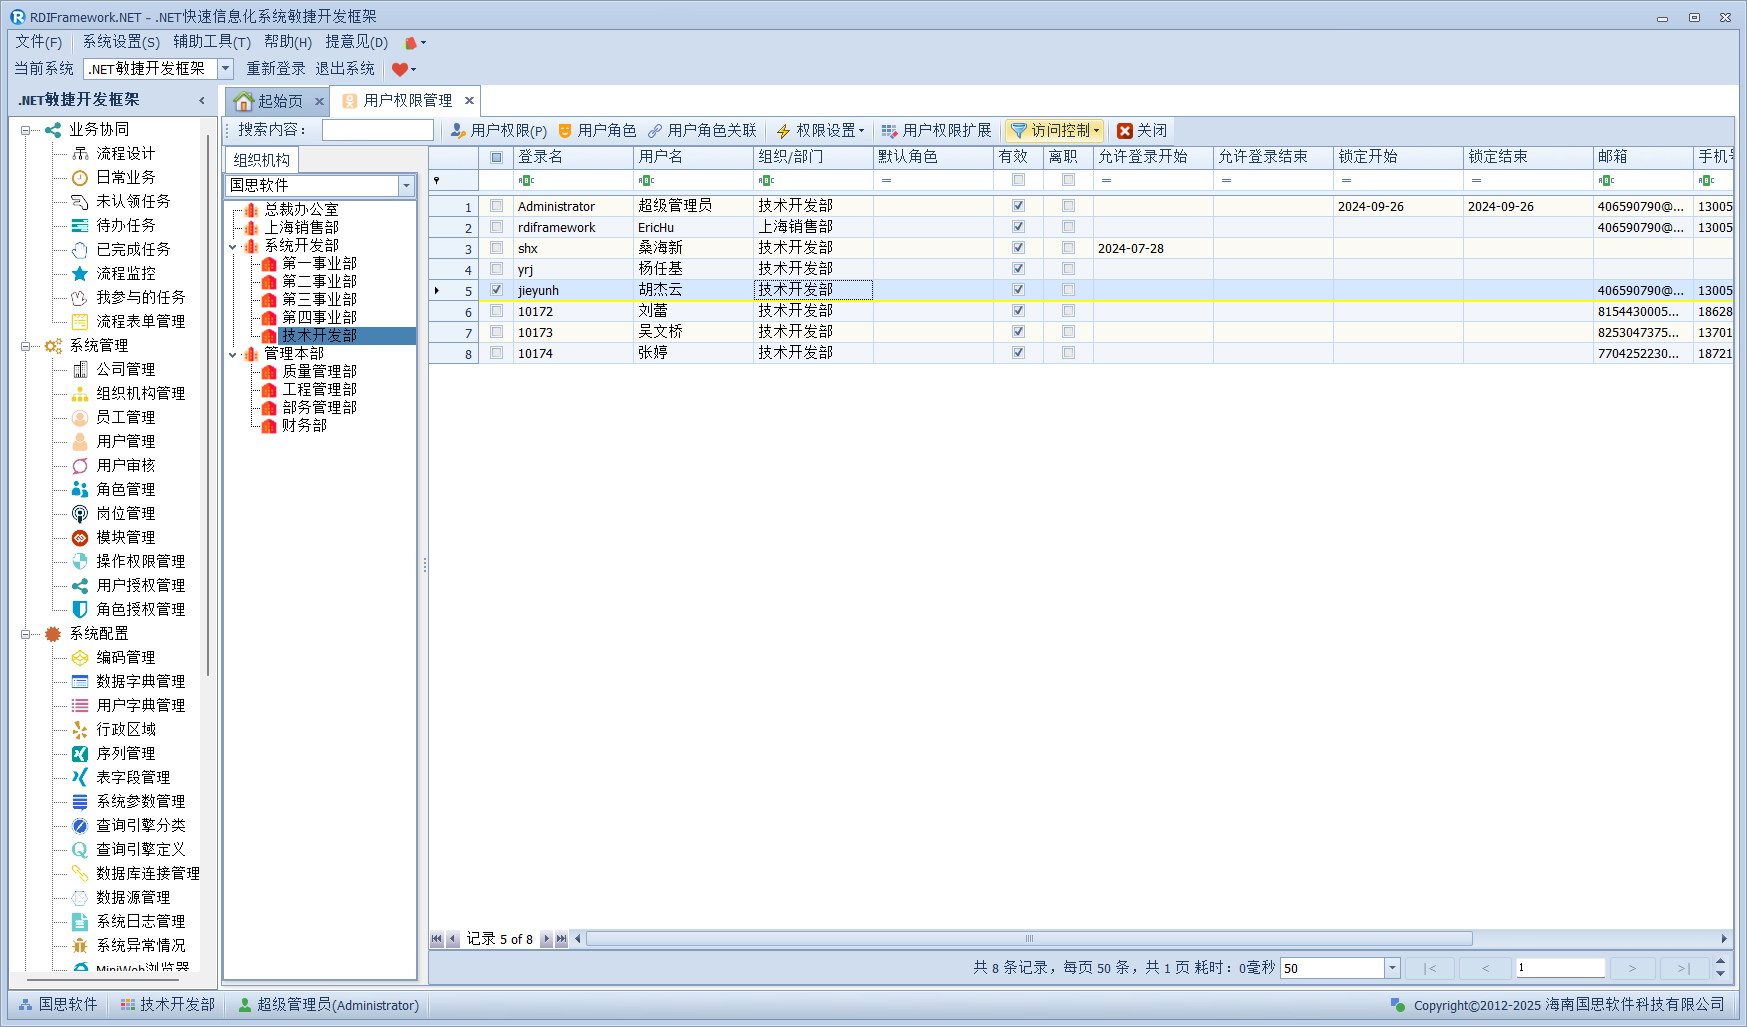
Task: Open the 访问控制 toolbar button
Action: [x=1054, y=131]
